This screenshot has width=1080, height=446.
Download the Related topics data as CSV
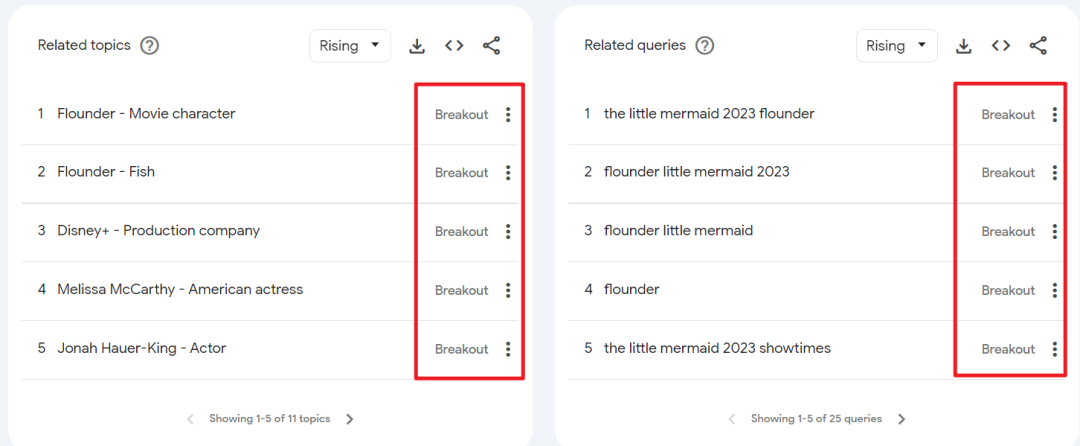417,46
